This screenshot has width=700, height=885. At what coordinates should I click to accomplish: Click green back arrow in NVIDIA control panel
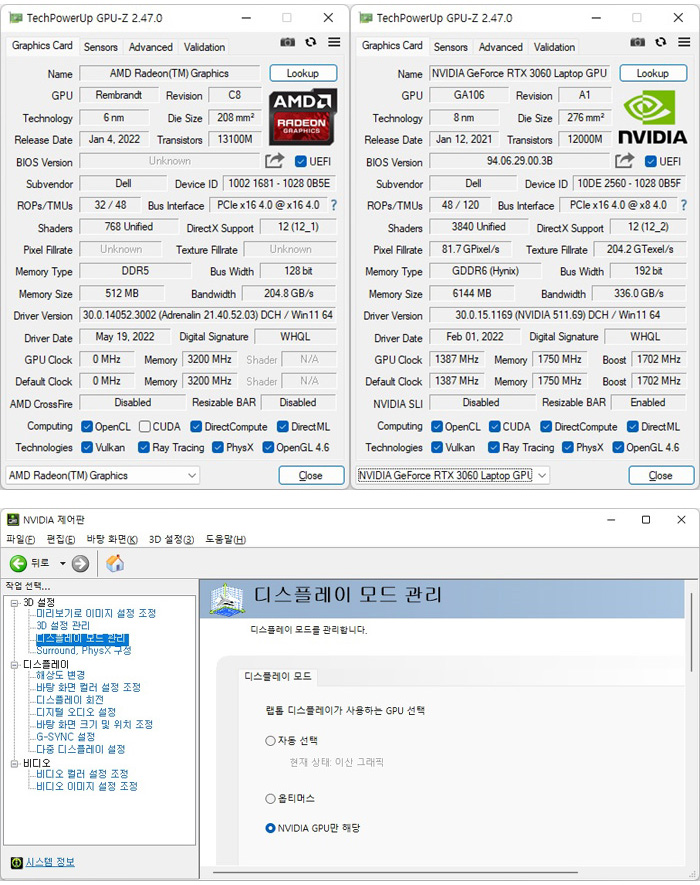pyautogui.click(x=19, y=563)
